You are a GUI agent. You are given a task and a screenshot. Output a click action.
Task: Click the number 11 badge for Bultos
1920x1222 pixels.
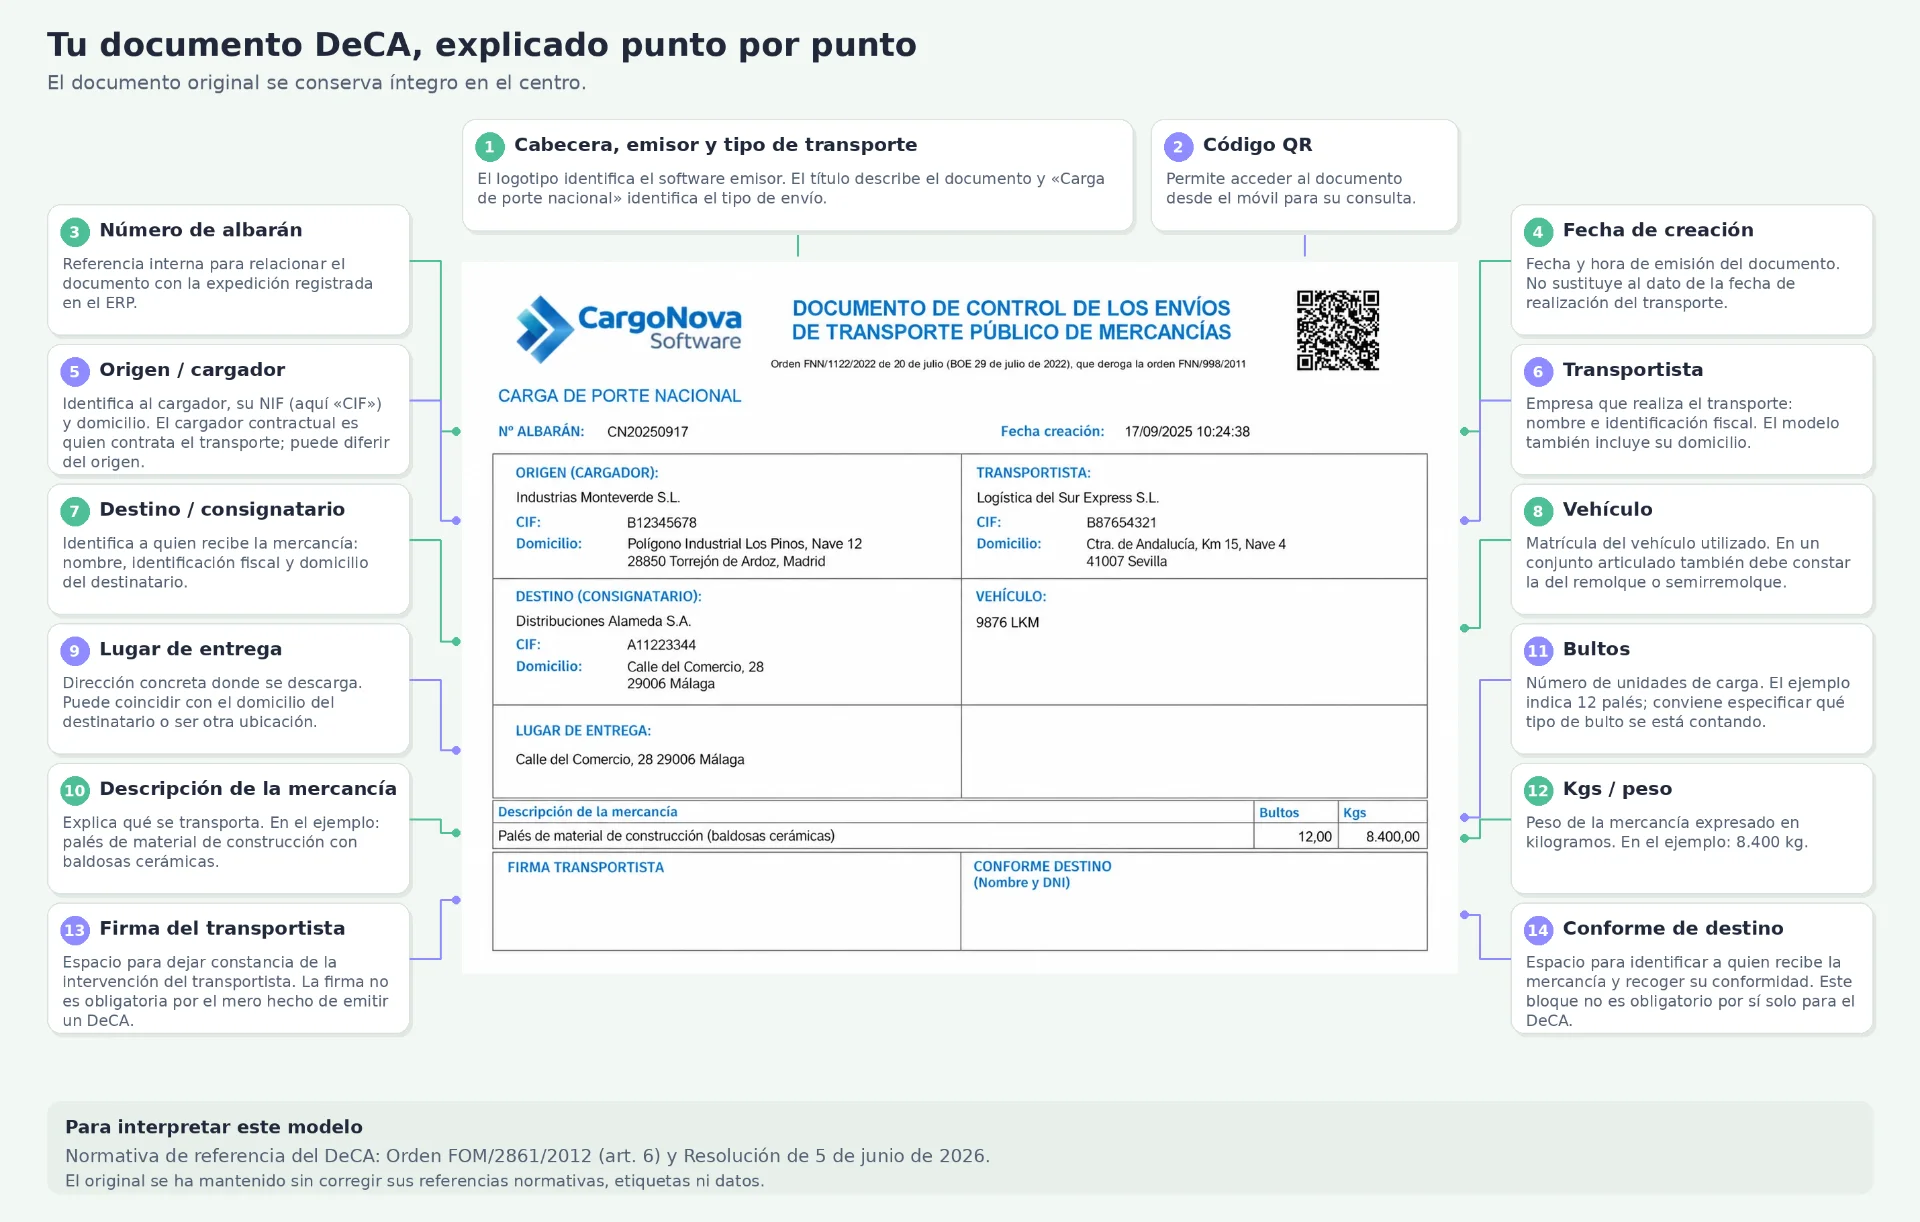[1538, 651]
